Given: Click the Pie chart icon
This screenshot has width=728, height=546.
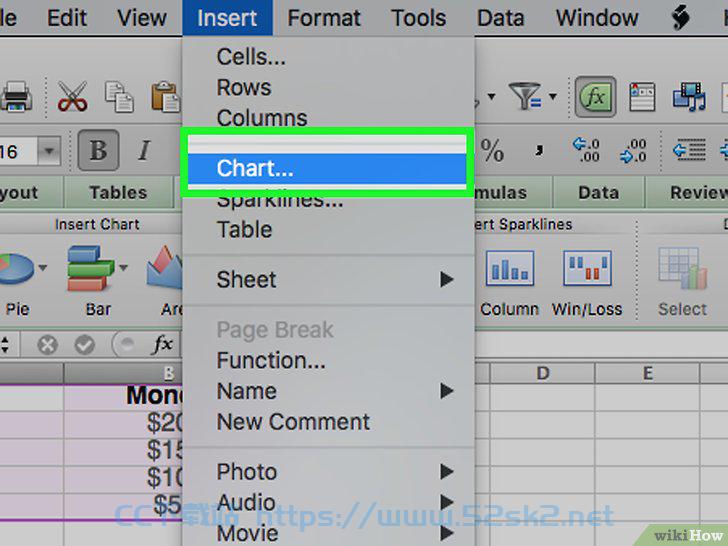Looking at the screenshot, I should click(17, 268).
